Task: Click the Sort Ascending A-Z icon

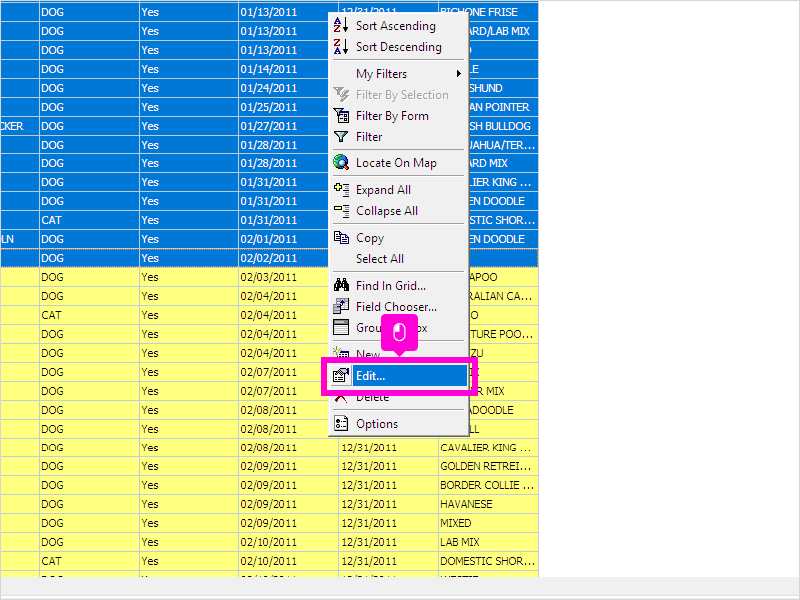Action: coord(341,25)
